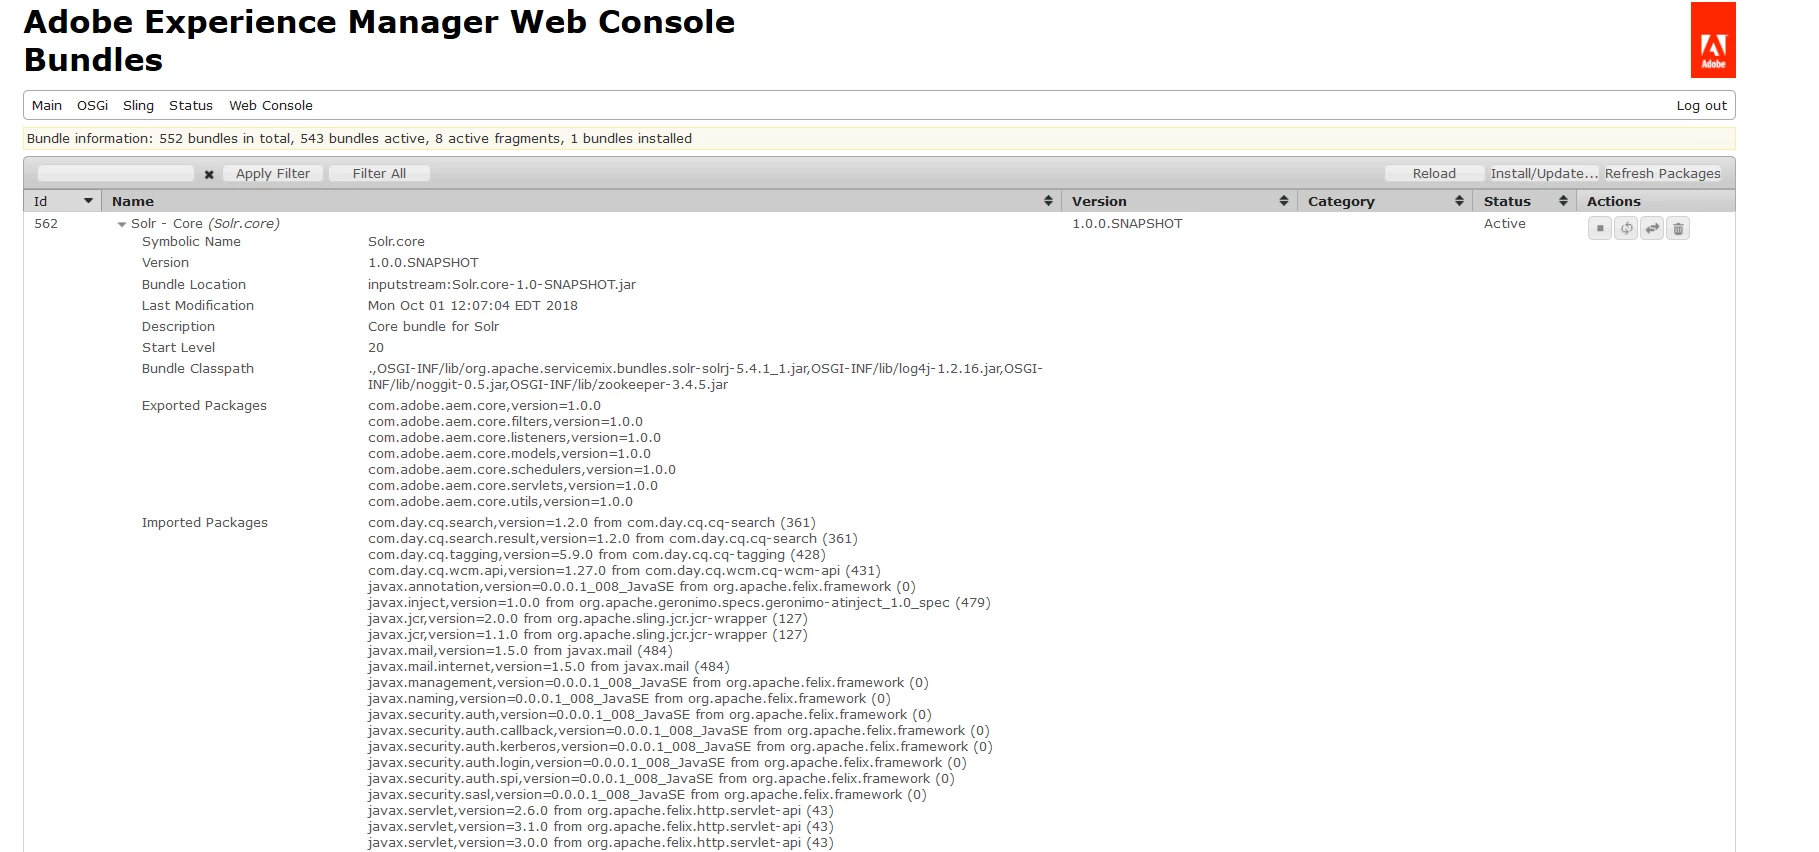Click Bundle Location inputstream jar value
1819x852 pixels.
point(502,285)
